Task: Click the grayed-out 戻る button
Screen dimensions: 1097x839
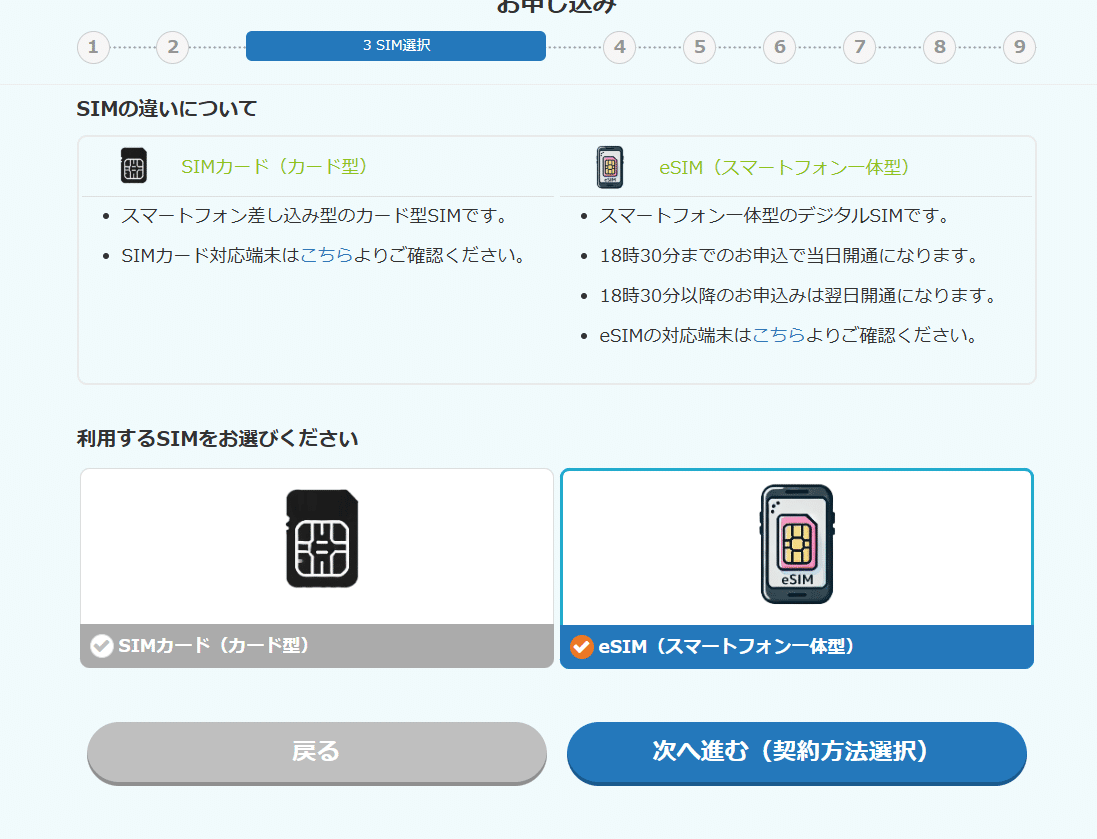Action: 316,753
